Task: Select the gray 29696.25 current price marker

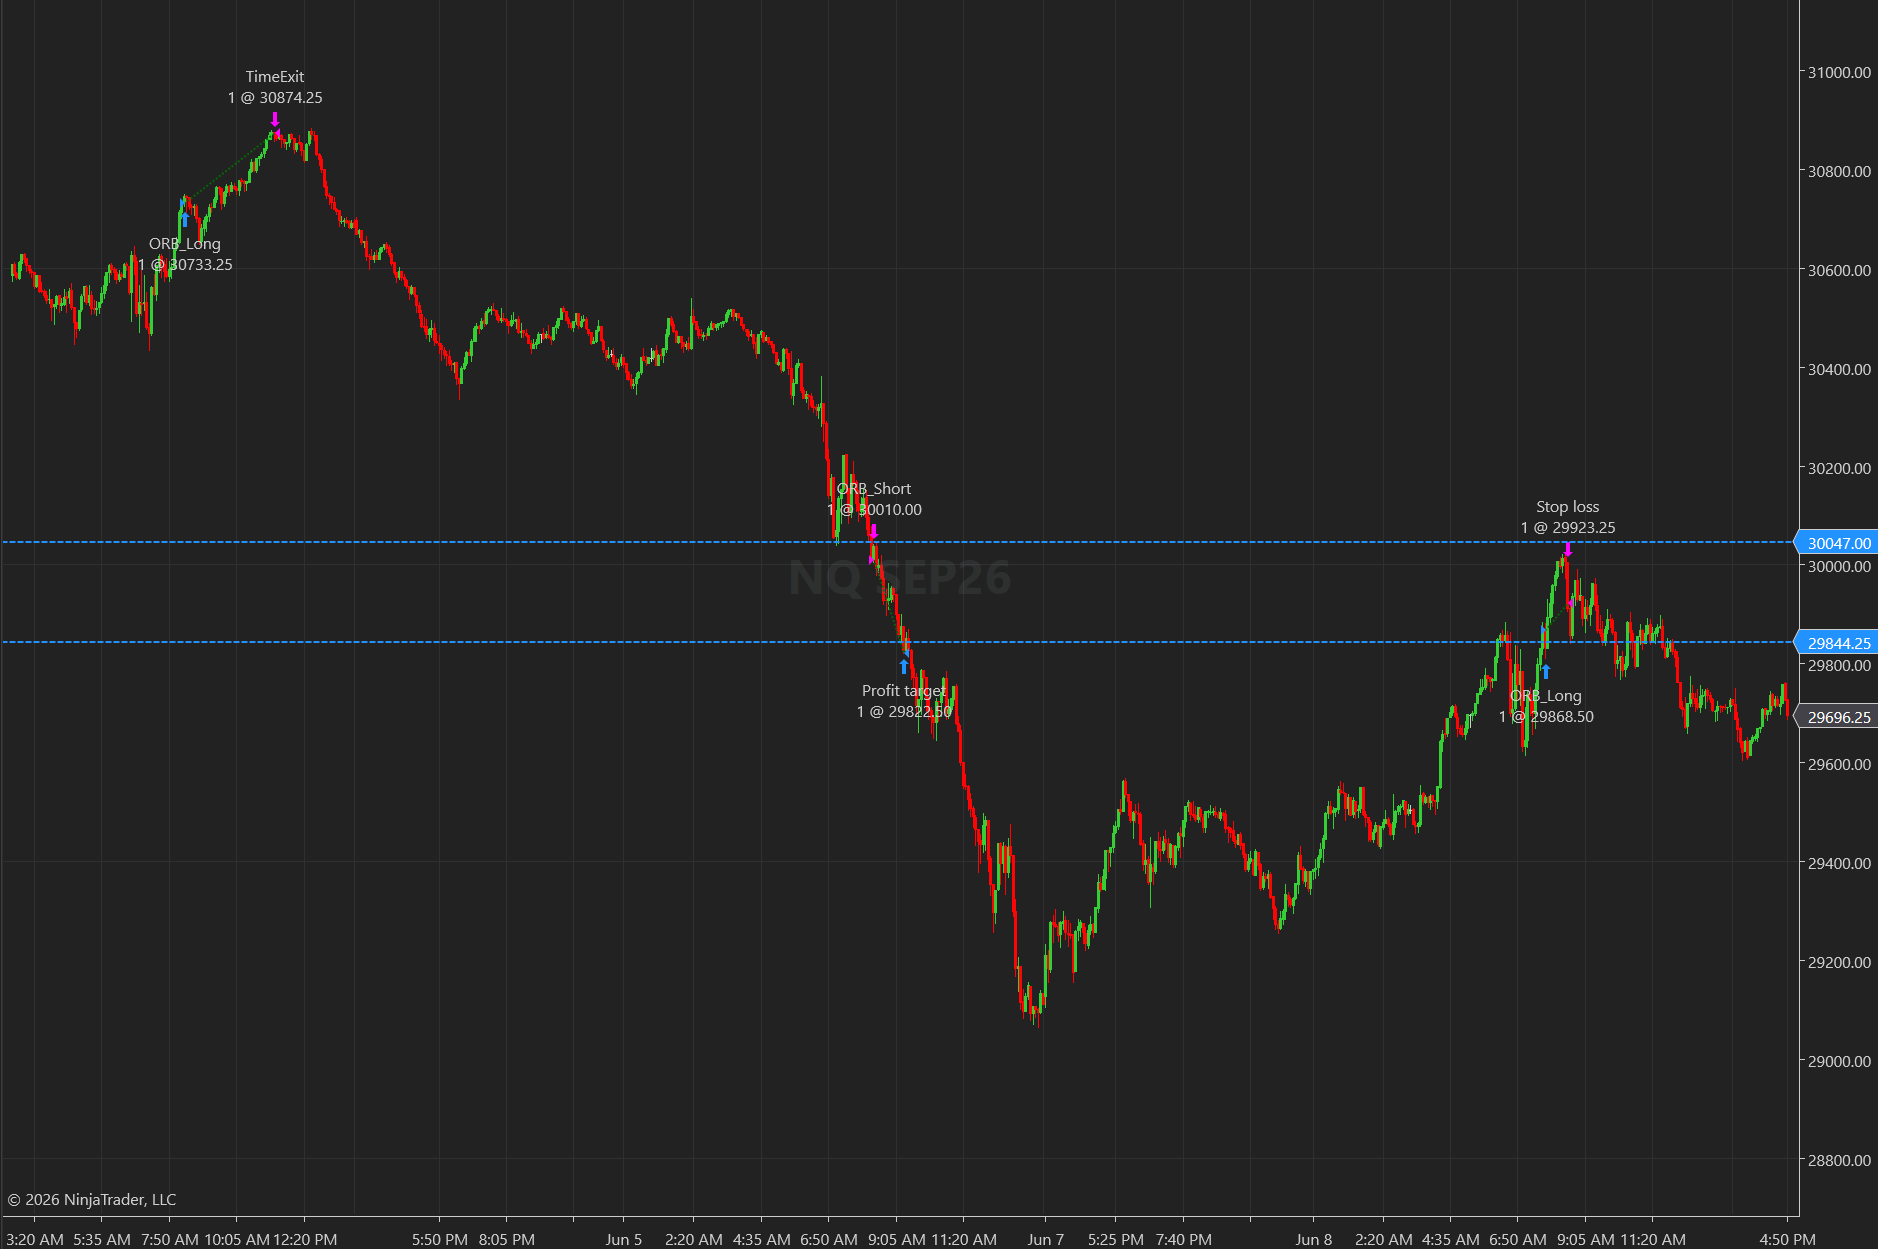Action: [x=1837, y=717]
